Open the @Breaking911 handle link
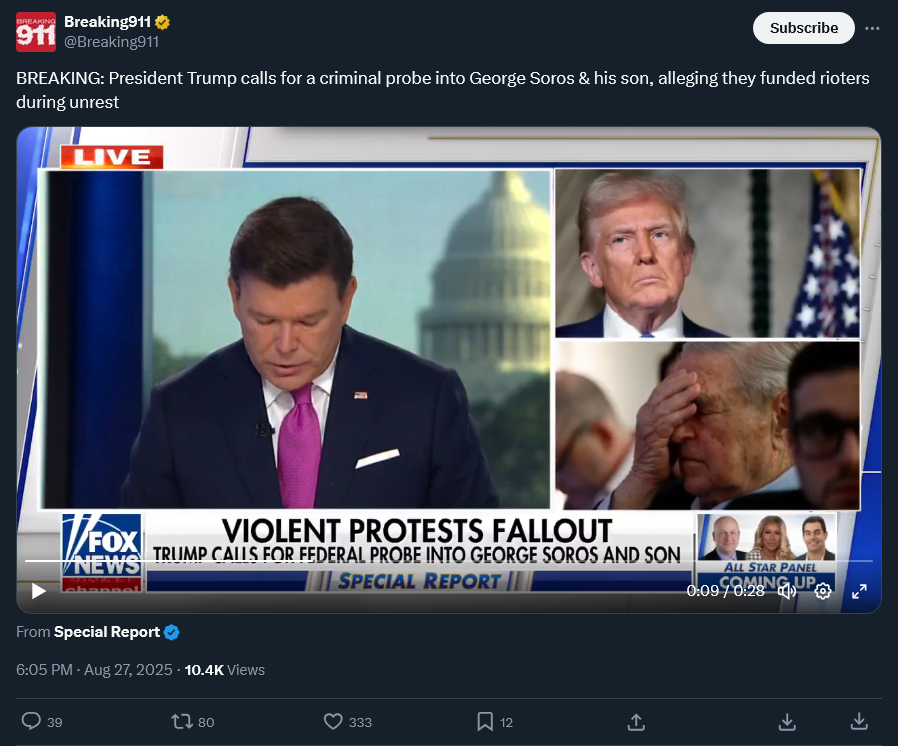 tap(111, 41)
